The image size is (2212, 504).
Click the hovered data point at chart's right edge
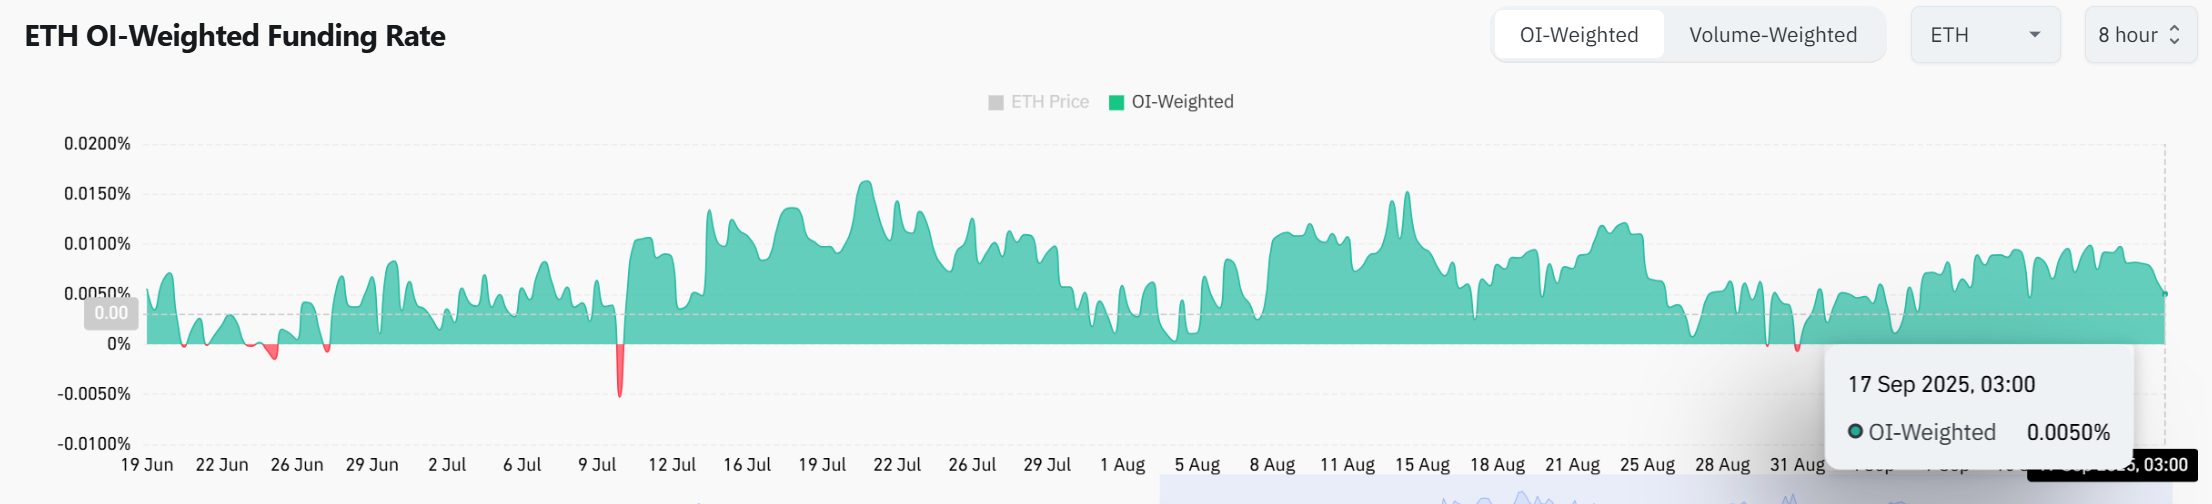click(2165, 294)
